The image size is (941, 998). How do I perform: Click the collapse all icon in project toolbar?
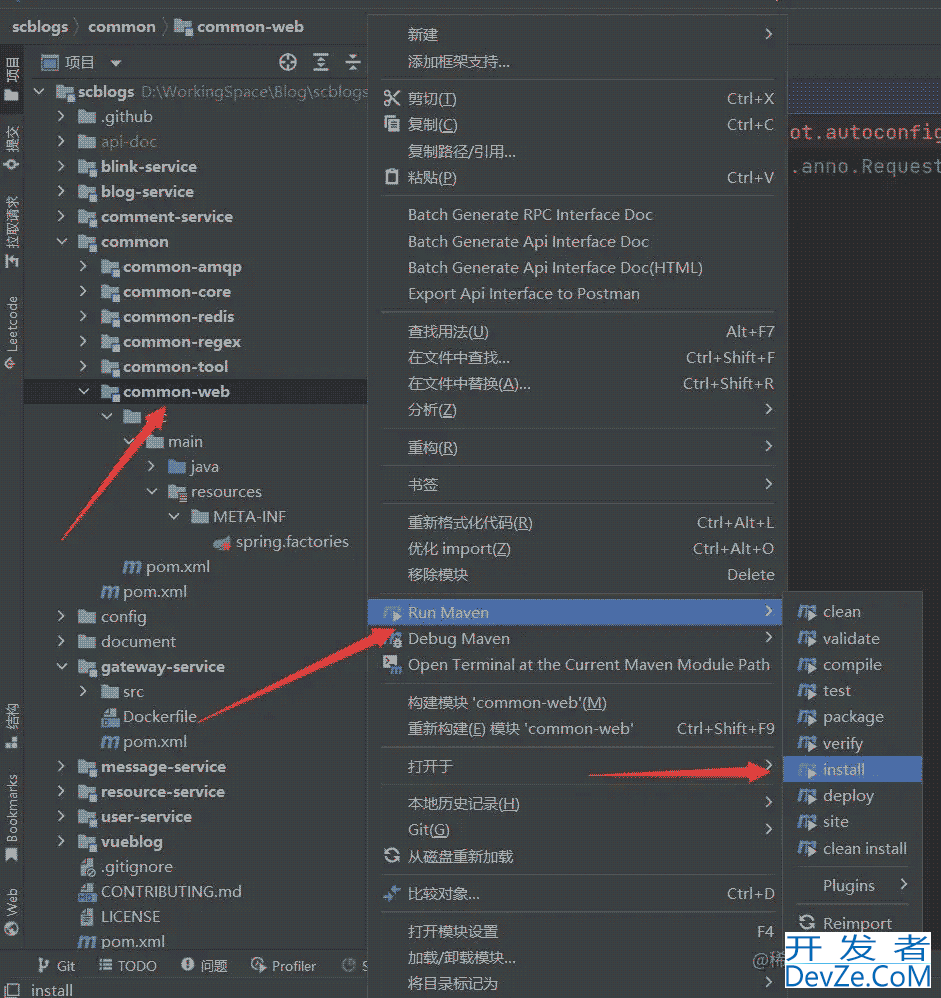[353, 62]
